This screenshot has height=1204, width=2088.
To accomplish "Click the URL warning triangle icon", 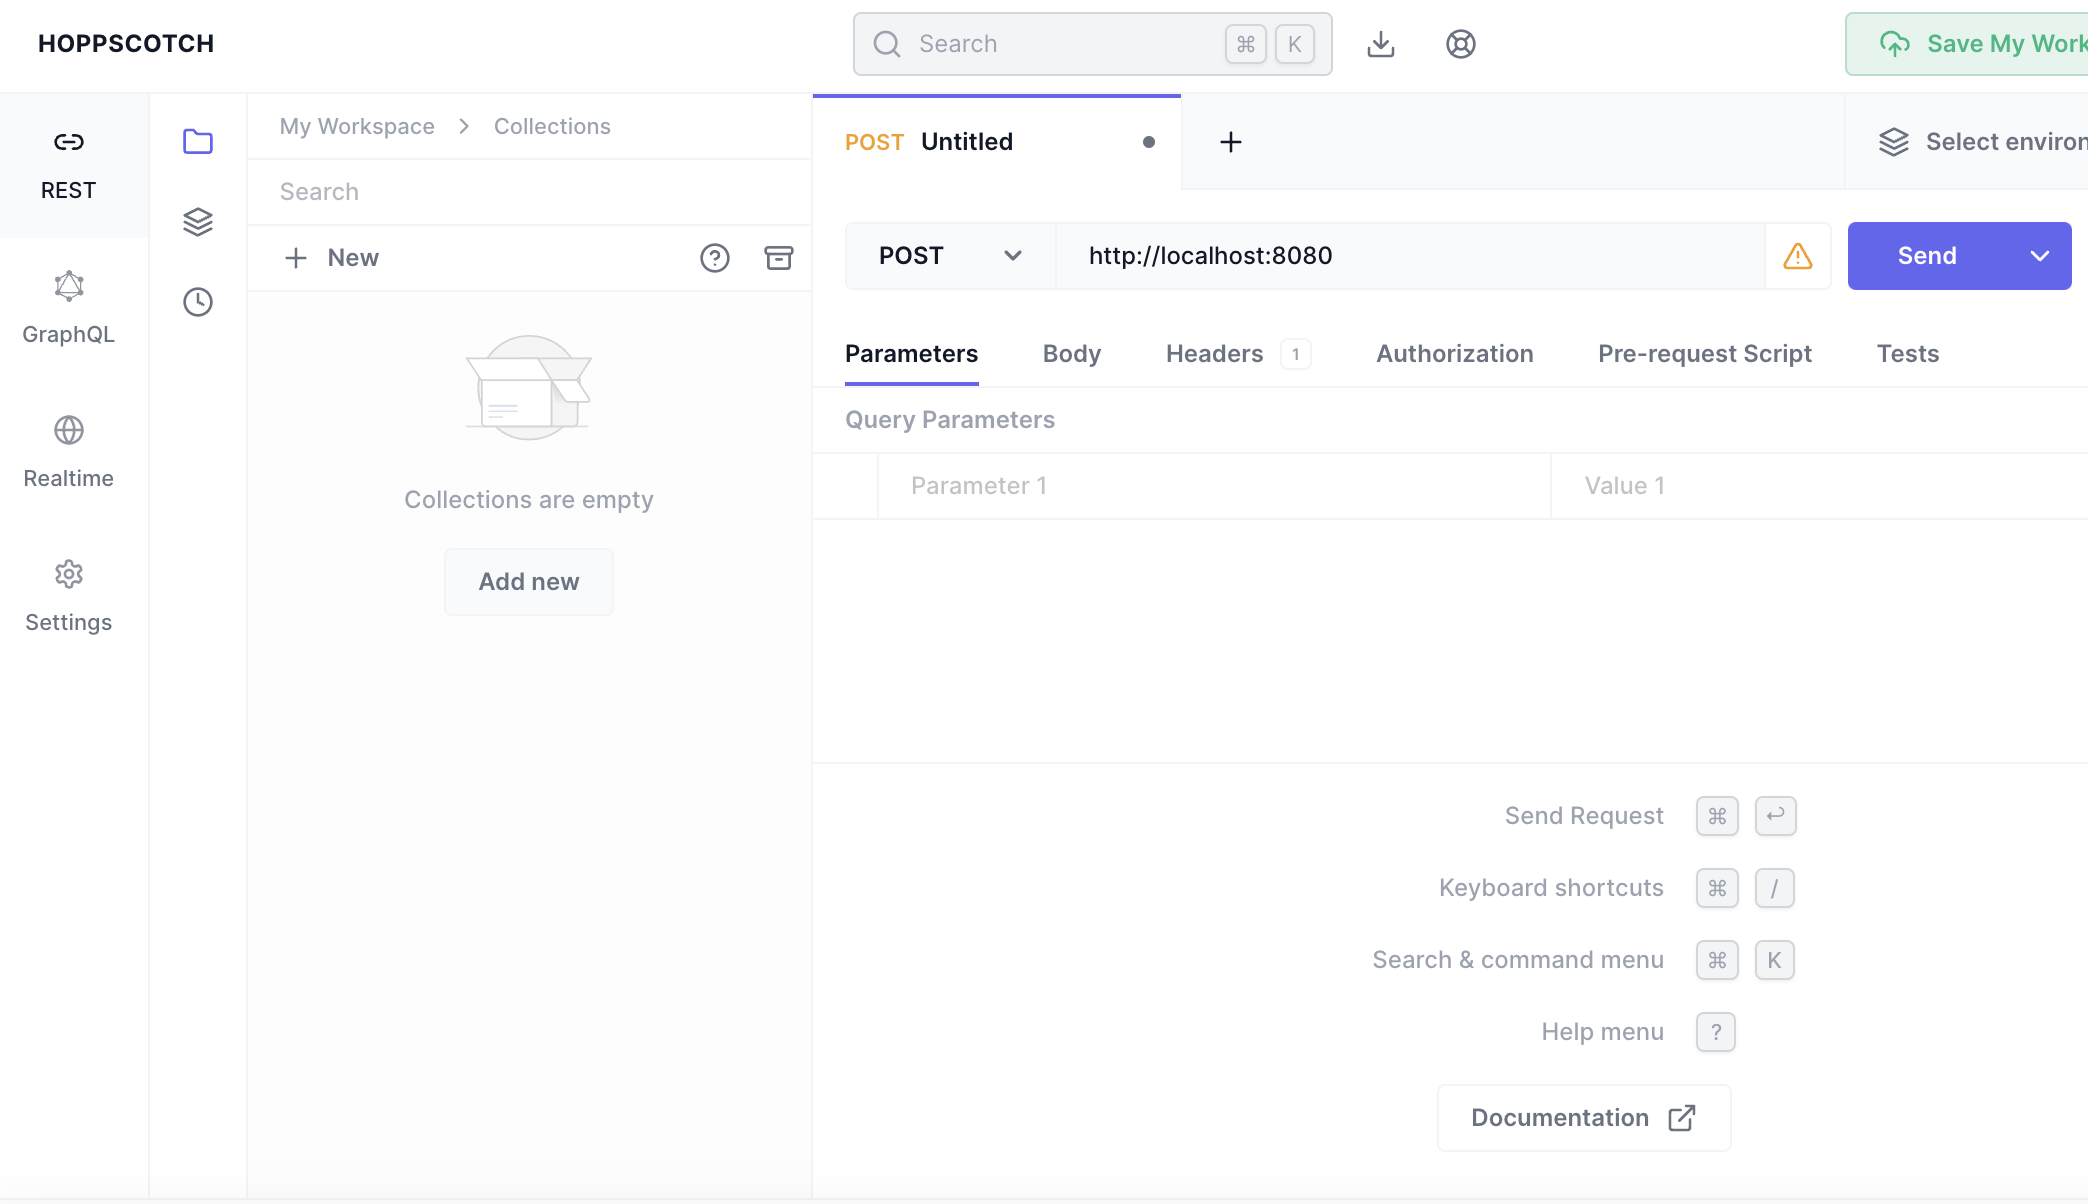I will 1798,256.
